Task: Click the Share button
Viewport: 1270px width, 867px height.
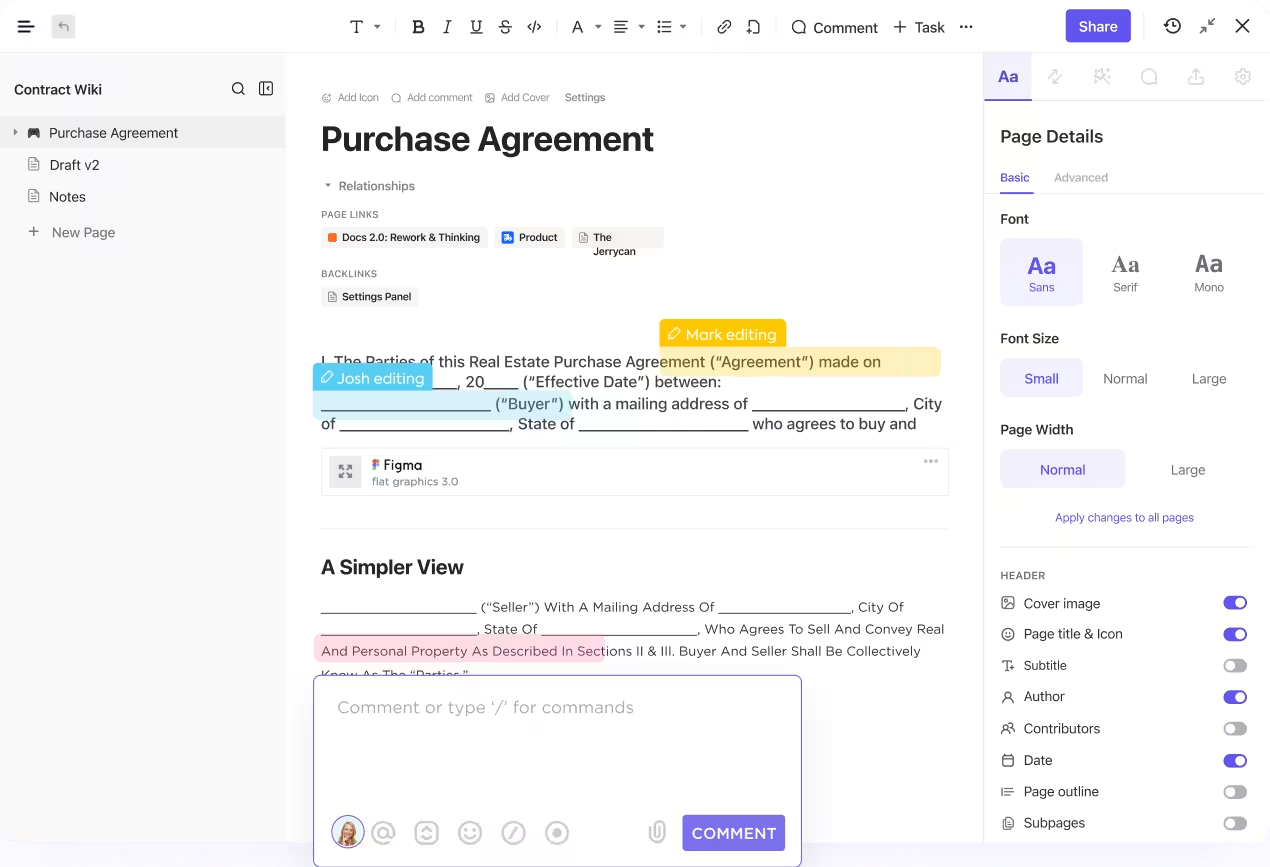Action: pos(1097,26)
